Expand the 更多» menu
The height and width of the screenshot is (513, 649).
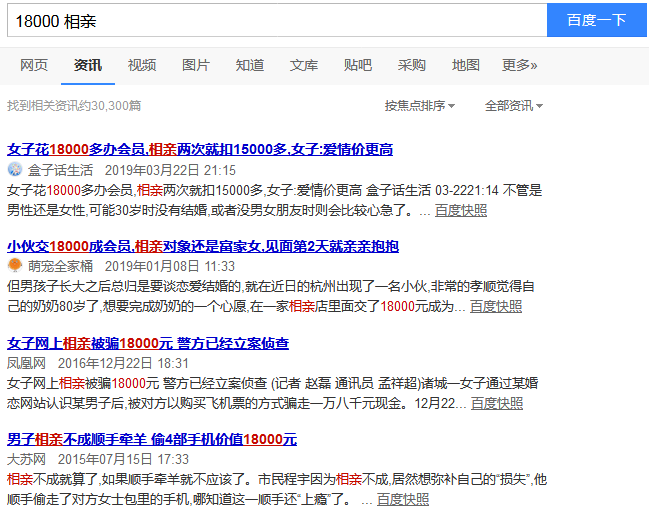pos(519,65)
